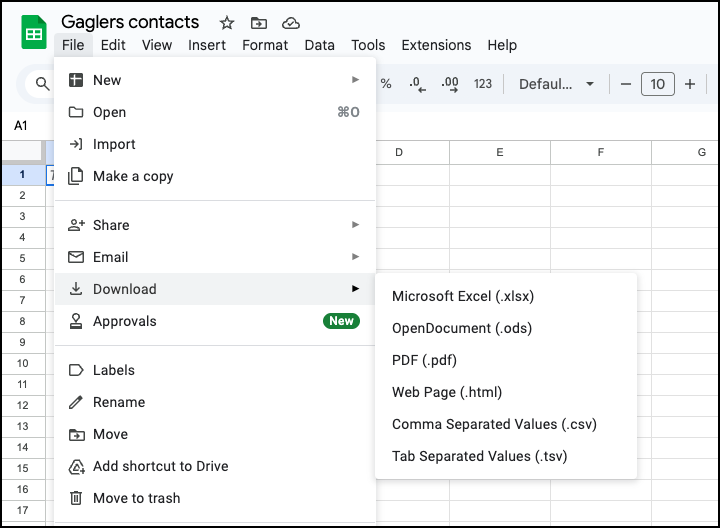This screenshot has width=720, height=528.
Task: Click the green New badge on Approvals
Action: coord(341,321)
